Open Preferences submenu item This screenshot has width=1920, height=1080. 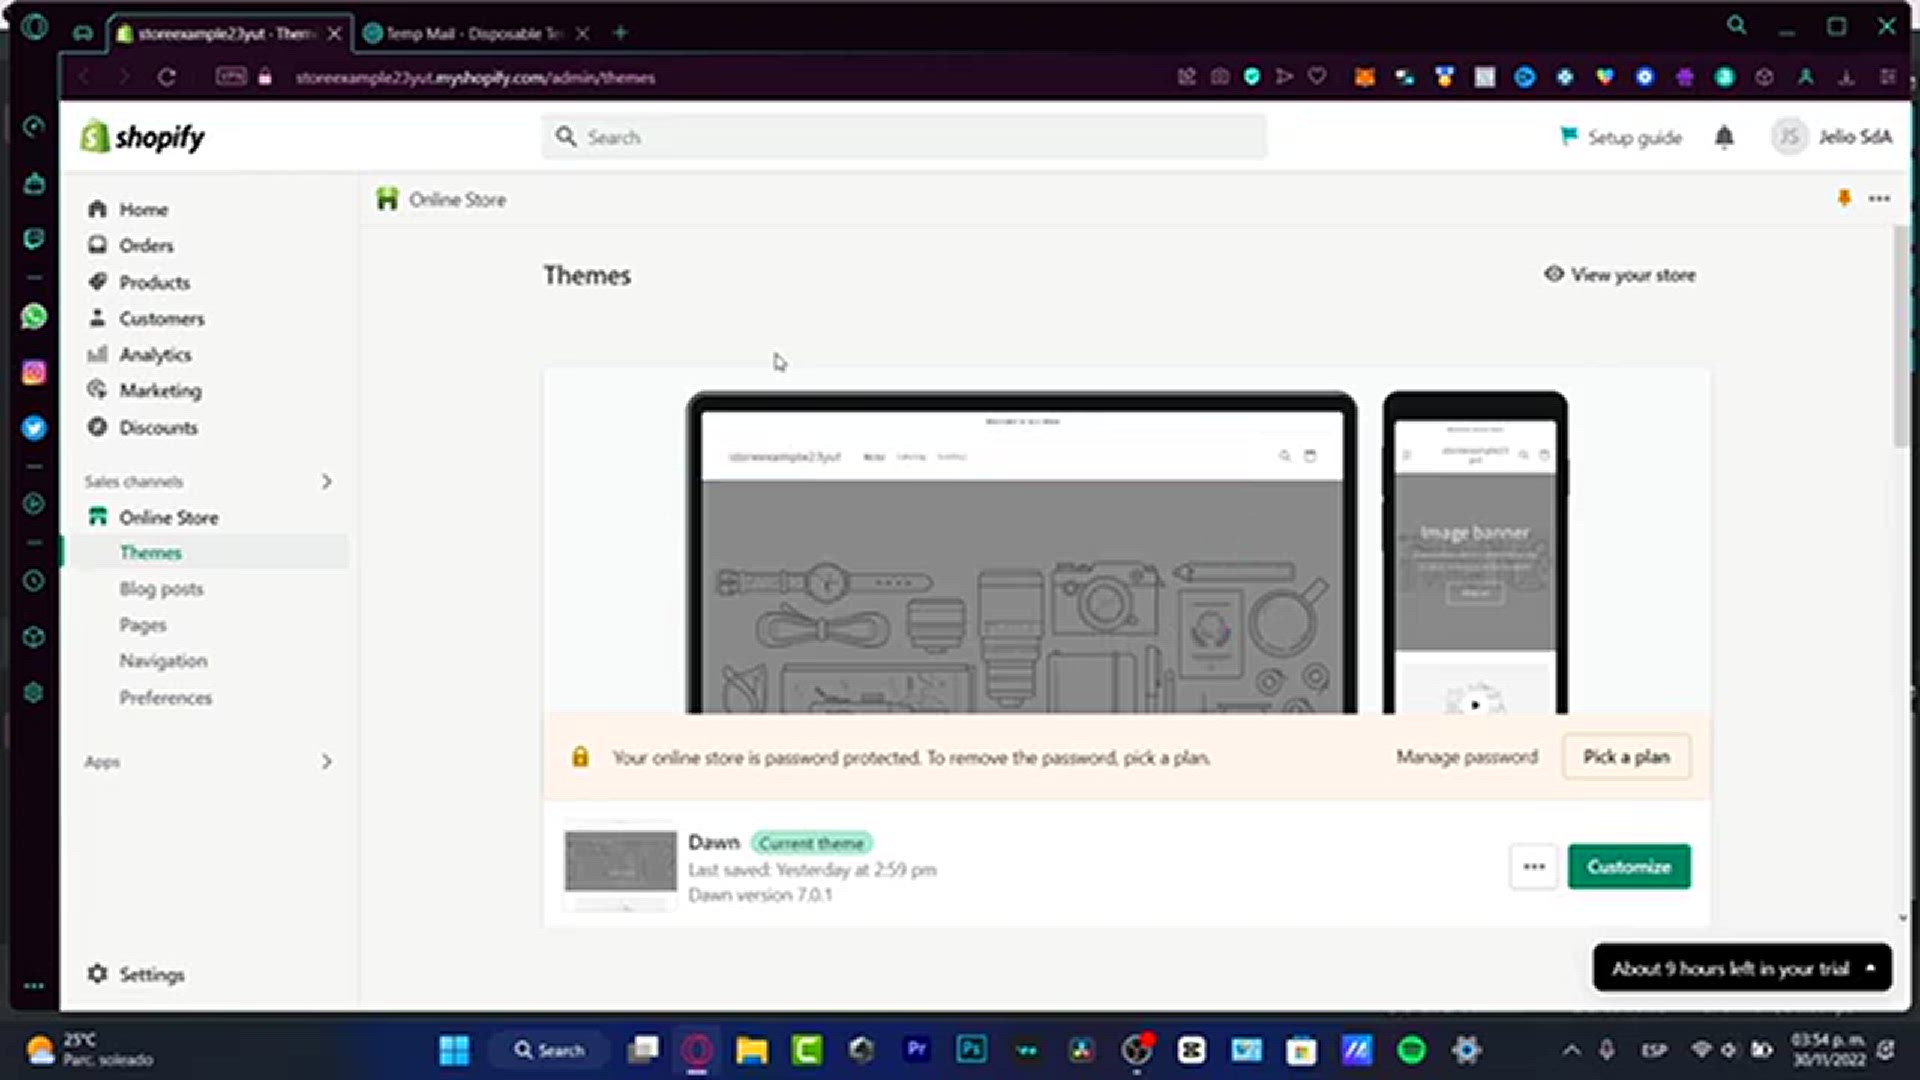(165, 697)
